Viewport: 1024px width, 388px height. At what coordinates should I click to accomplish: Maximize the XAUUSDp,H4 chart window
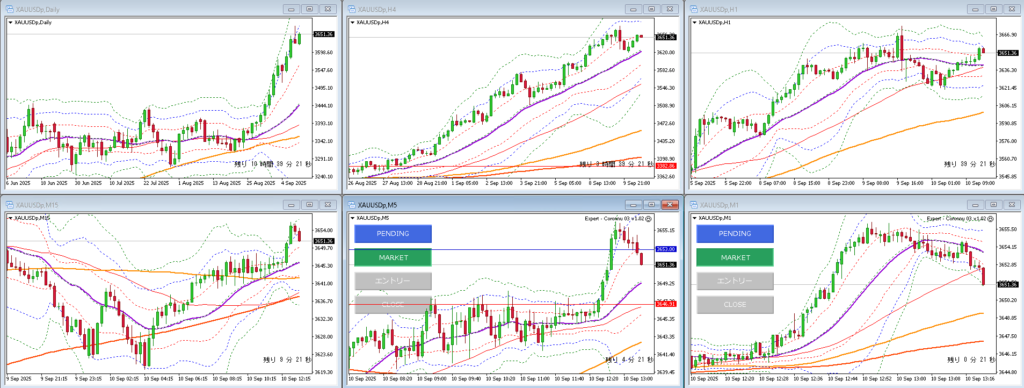pyautogui.click(x=652, y=9)
